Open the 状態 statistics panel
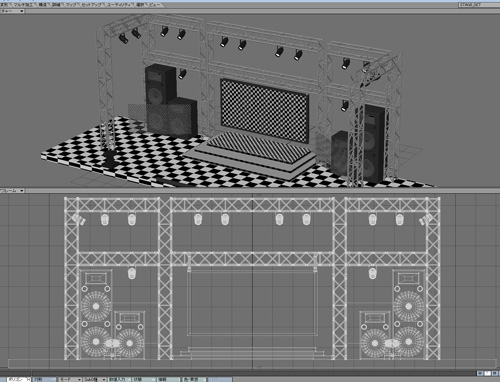The height and width of the screenshot is (382, 500). [144, 379]
